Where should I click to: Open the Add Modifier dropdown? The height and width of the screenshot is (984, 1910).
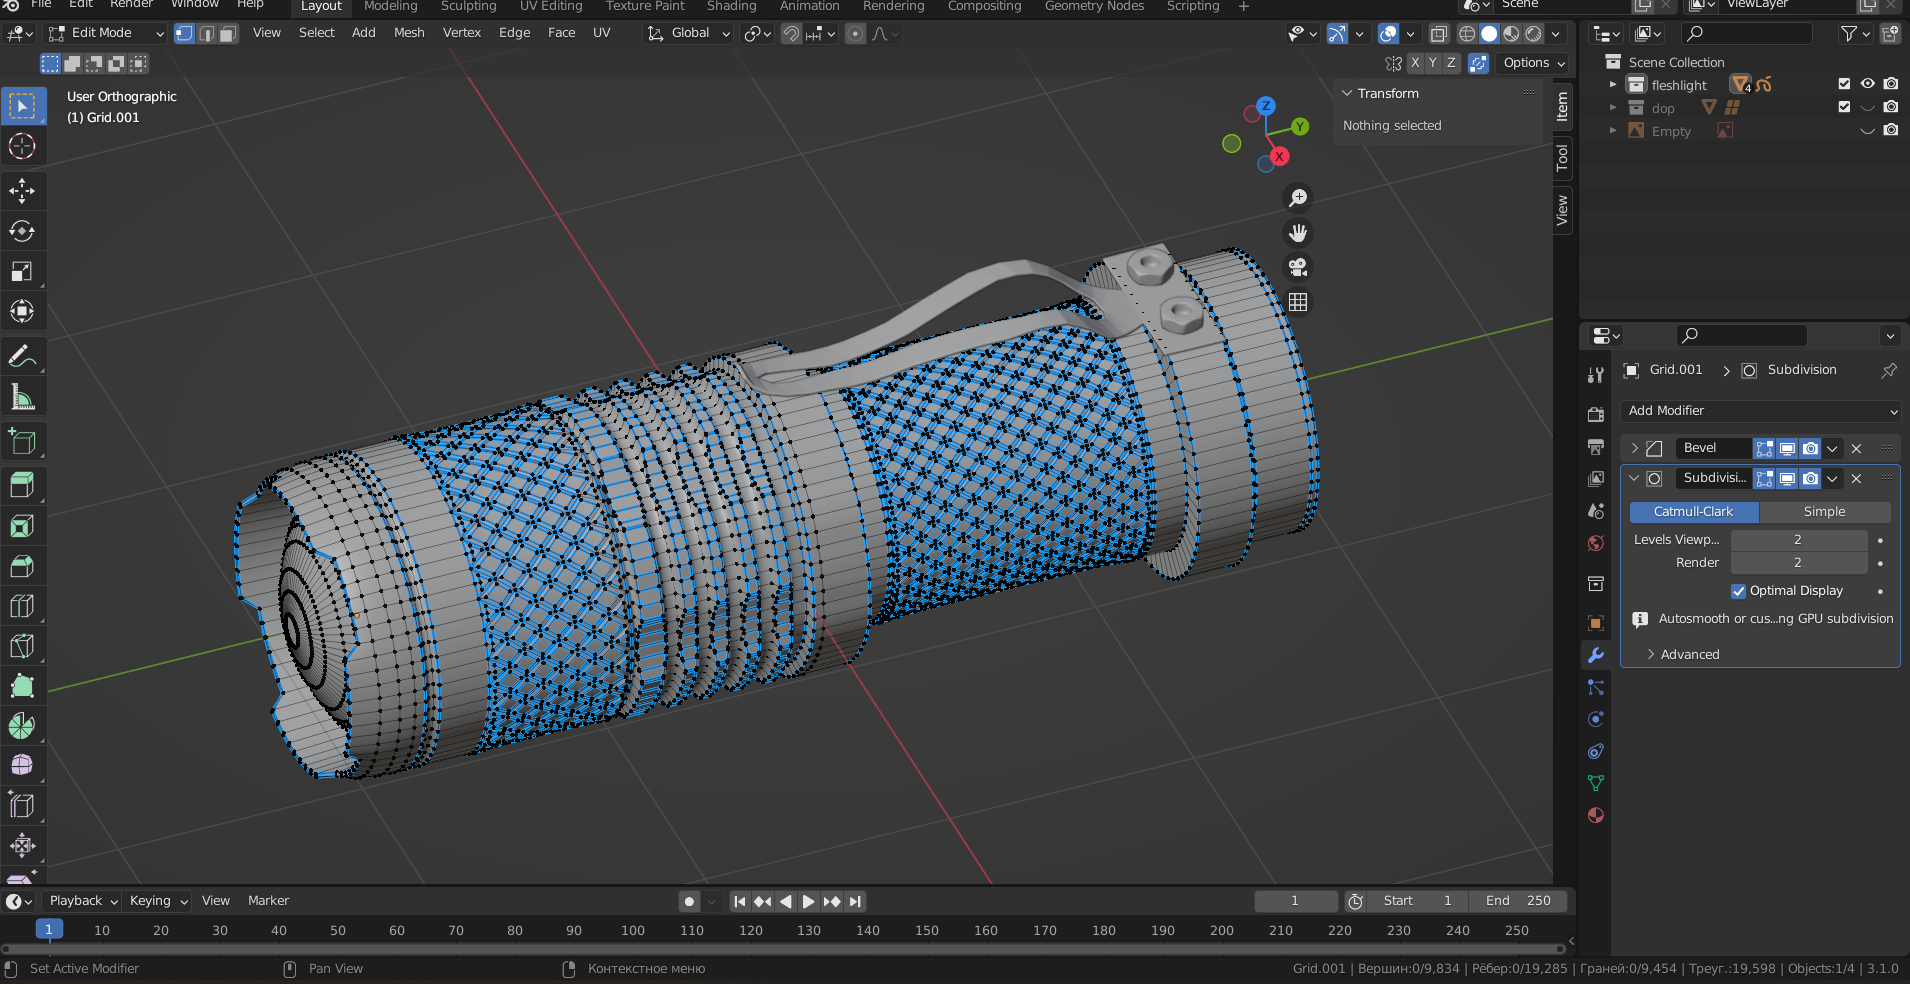pyautogui.click(x=1760, y=411)
